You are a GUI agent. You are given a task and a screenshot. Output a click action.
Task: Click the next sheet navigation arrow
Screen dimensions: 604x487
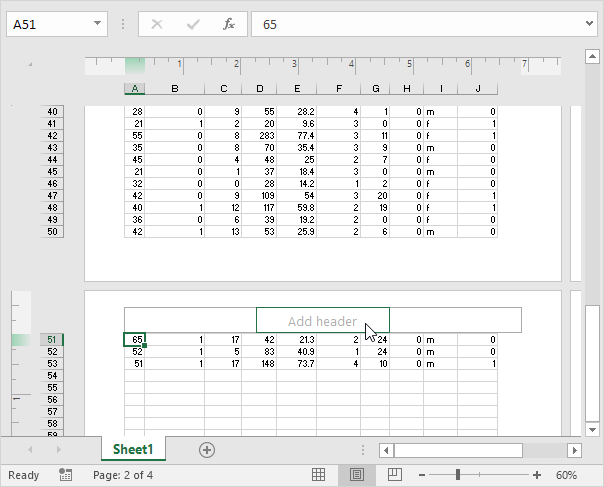tap(59, 449)
